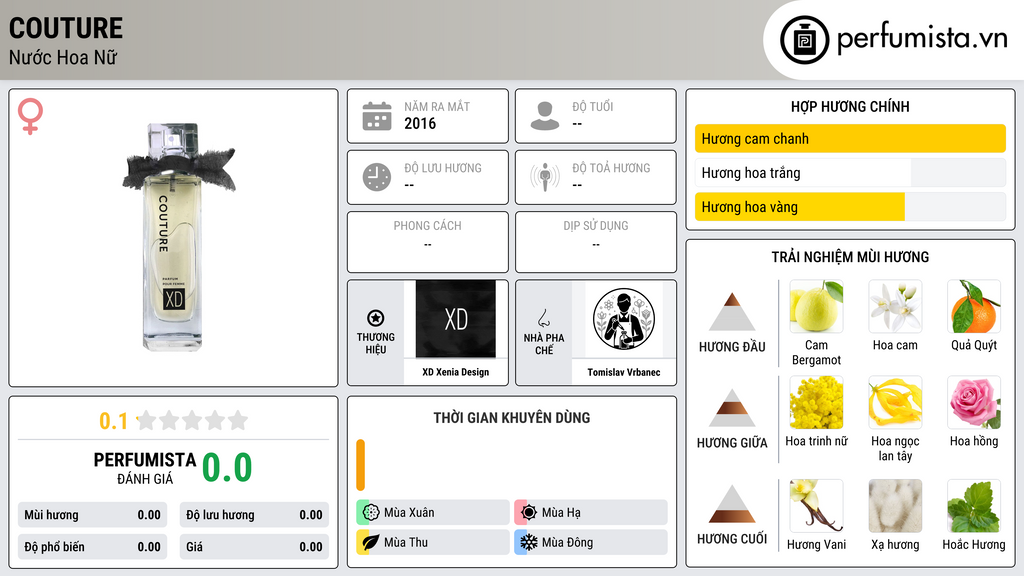Click the perfumista.vn site name

(x=922, y=39)
